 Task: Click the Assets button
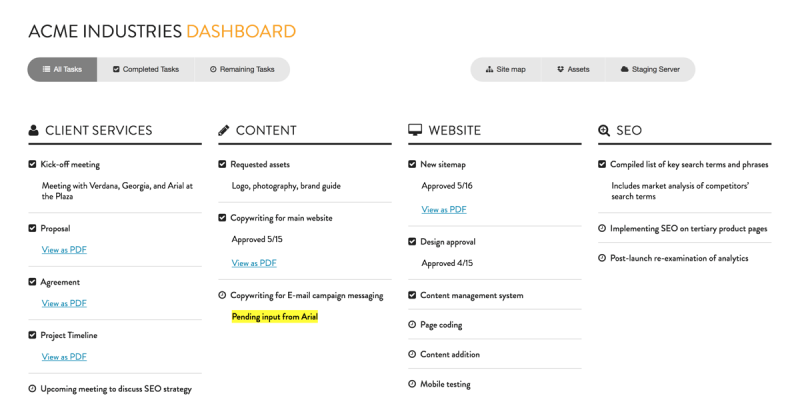coord(573,69)
